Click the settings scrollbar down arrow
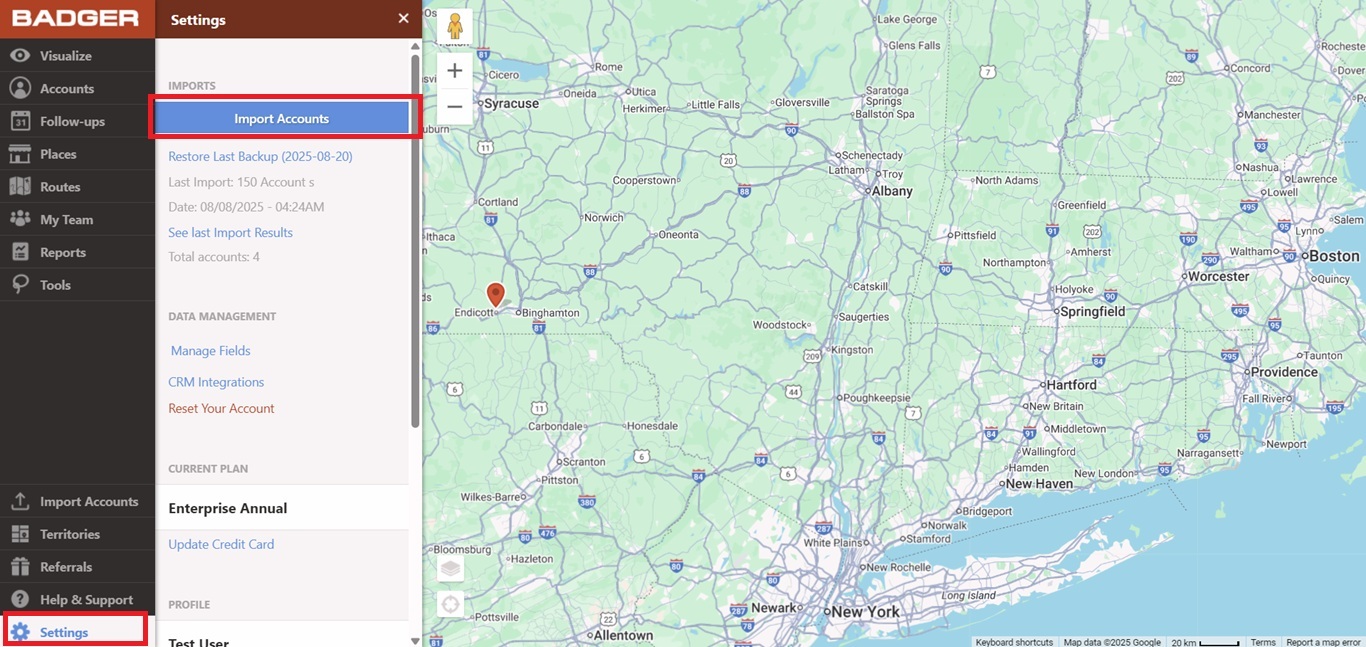The height and width of the screenshot is (647, 1366). [415, 640]
